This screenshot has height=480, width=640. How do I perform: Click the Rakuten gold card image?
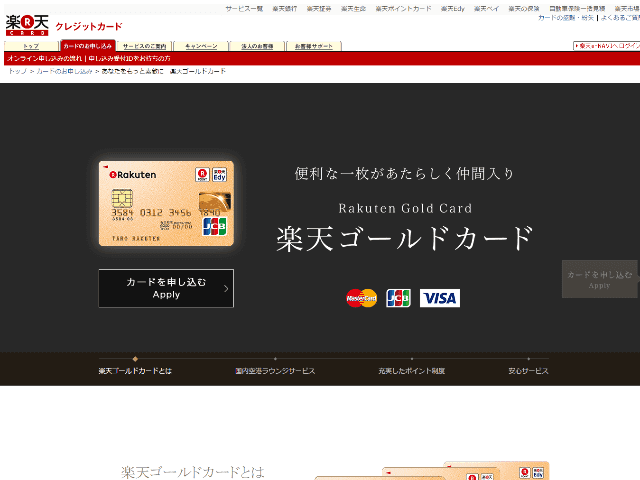pyautogui.click(x=166, y=203)
